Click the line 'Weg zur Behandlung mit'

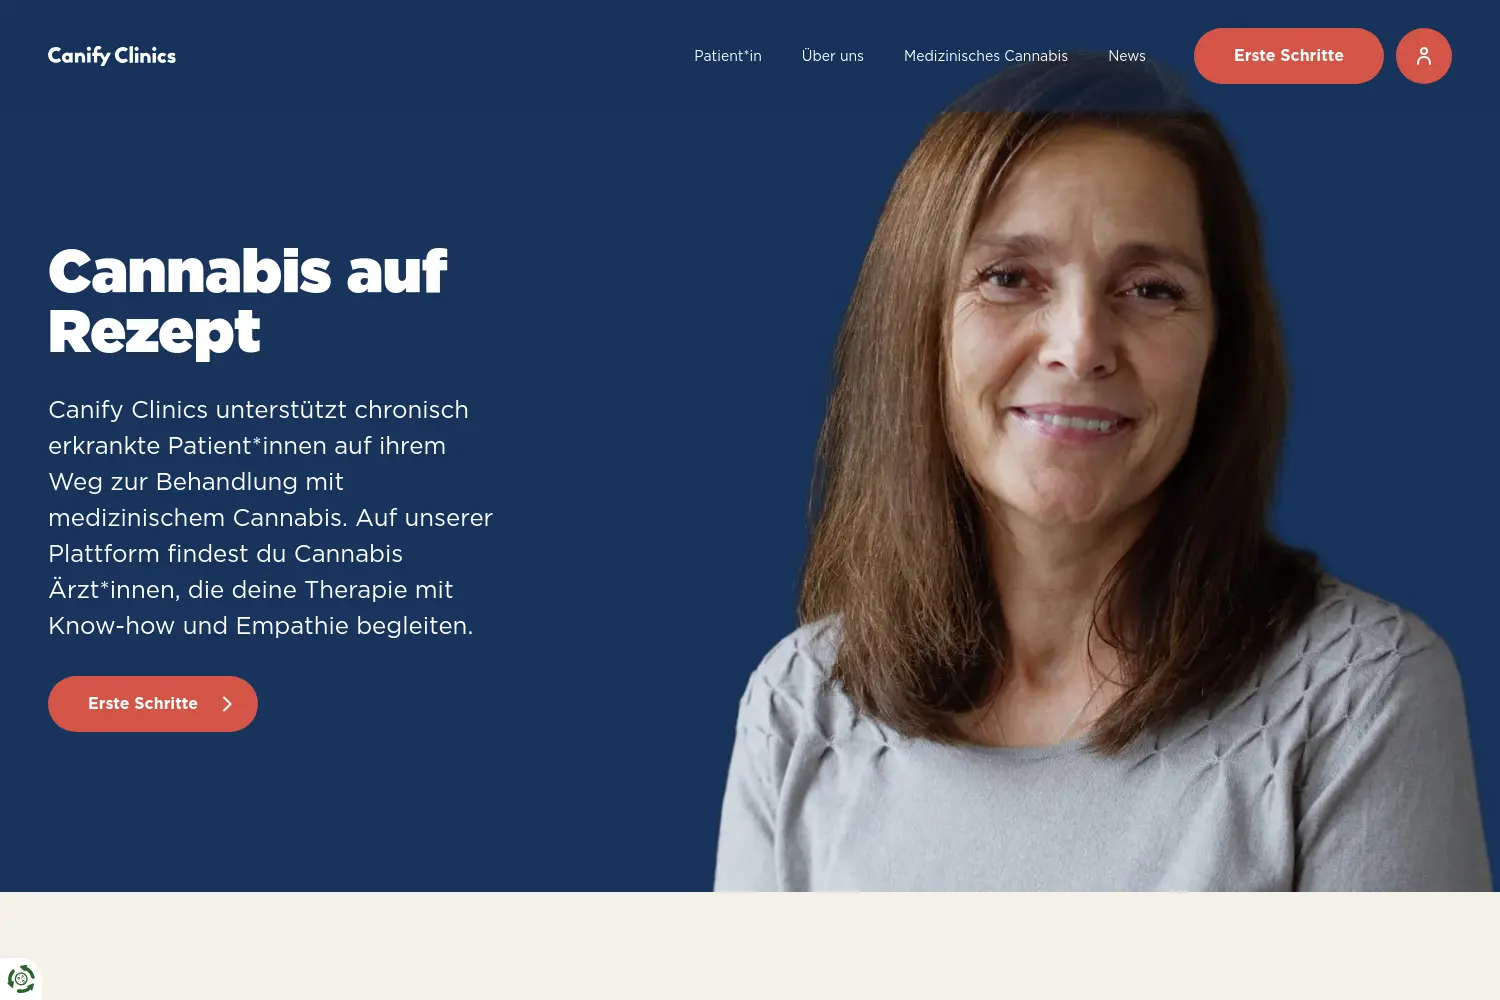click(x=196, y=482)
